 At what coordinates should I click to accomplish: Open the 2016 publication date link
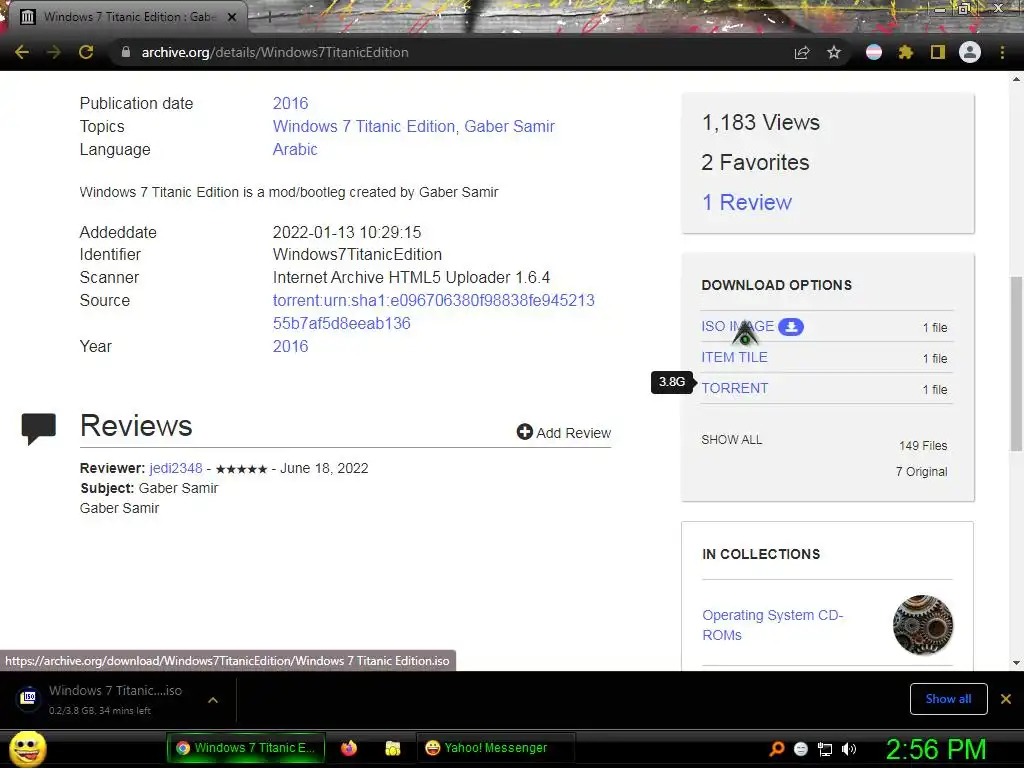coord(290,103)
